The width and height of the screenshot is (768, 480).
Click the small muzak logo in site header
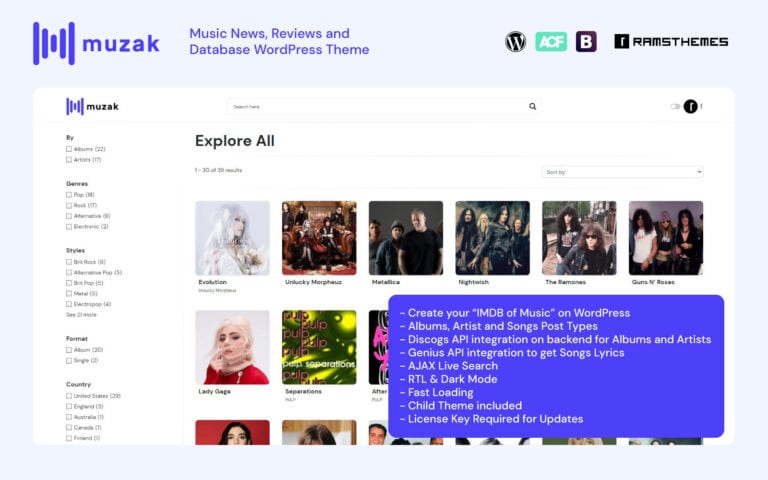click(92, 106)
